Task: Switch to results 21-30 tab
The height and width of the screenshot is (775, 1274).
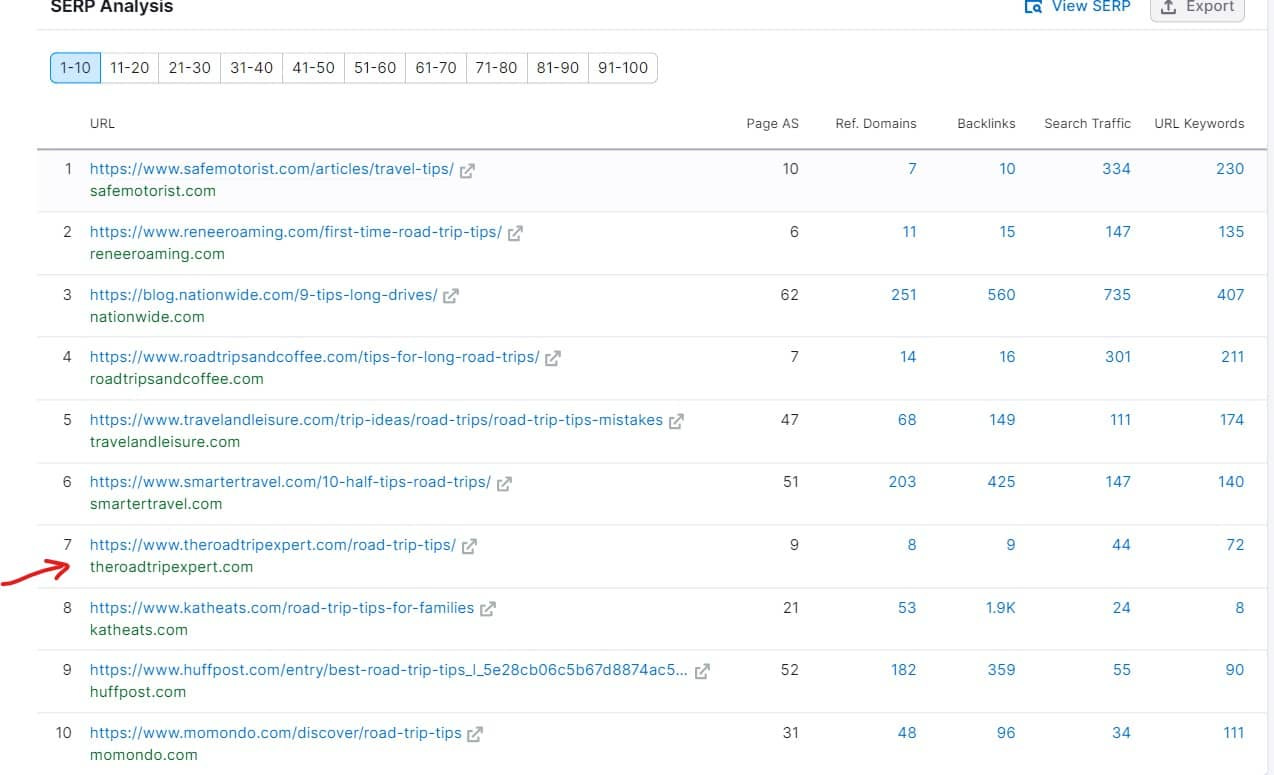Action: pyautogui.click(x=189, y=68)
